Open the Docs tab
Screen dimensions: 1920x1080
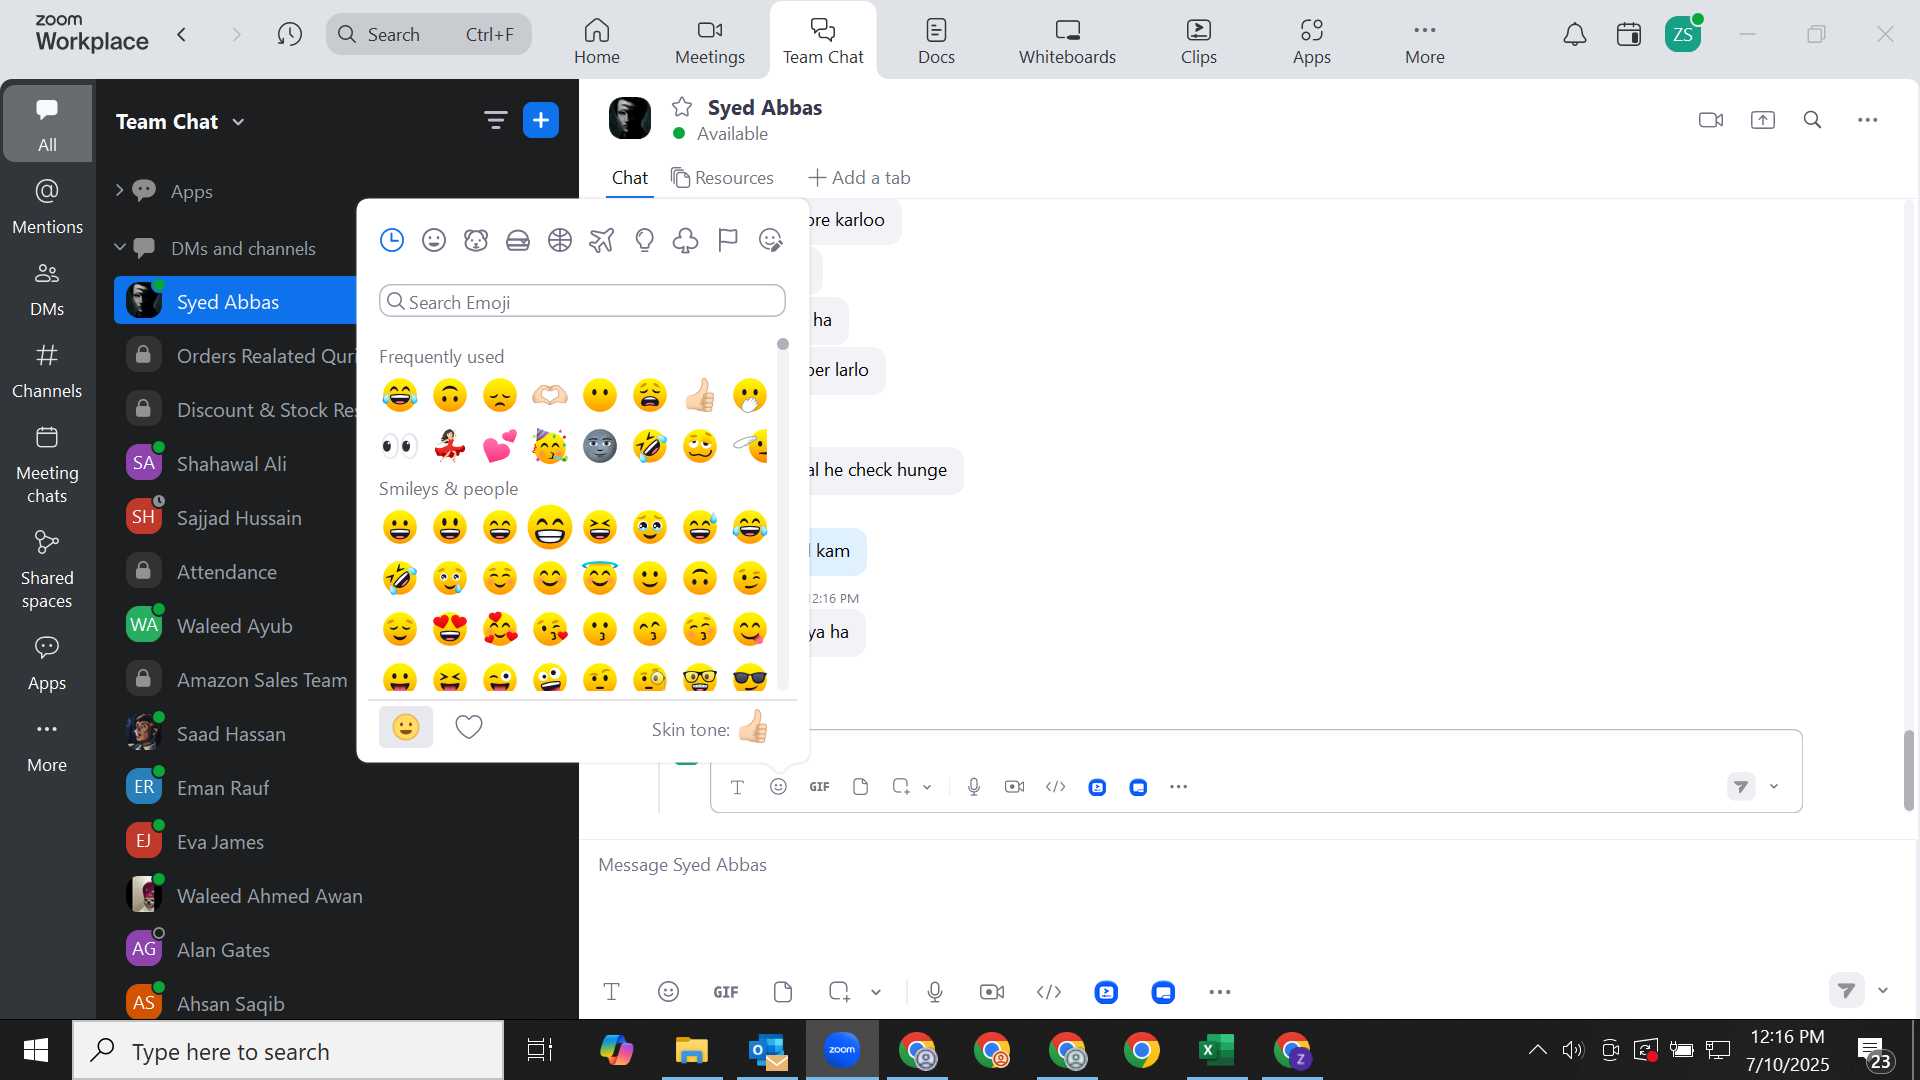(936, 41)
